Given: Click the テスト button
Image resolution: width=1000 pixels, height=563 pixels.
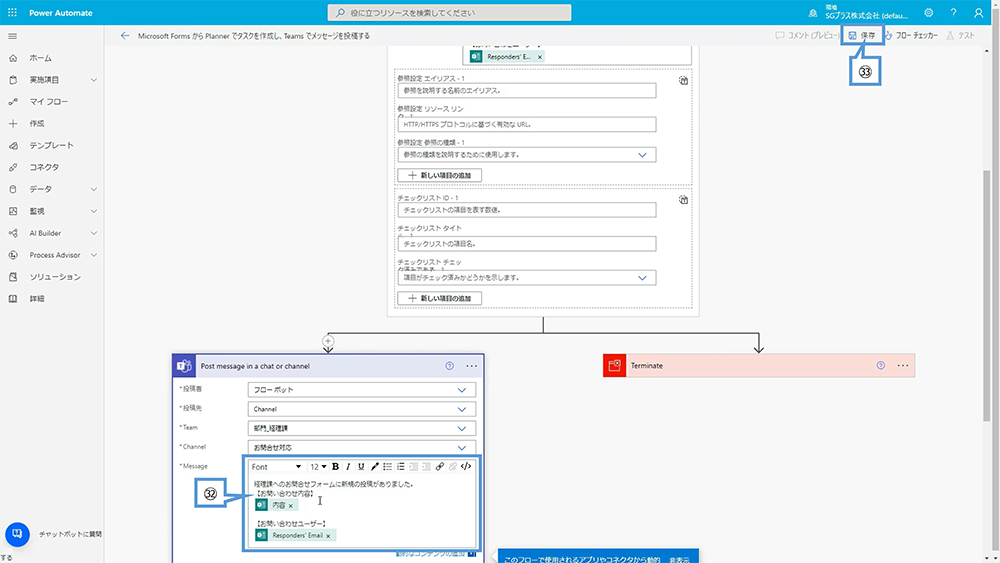Looking at the screenshot, I should 960,36.
